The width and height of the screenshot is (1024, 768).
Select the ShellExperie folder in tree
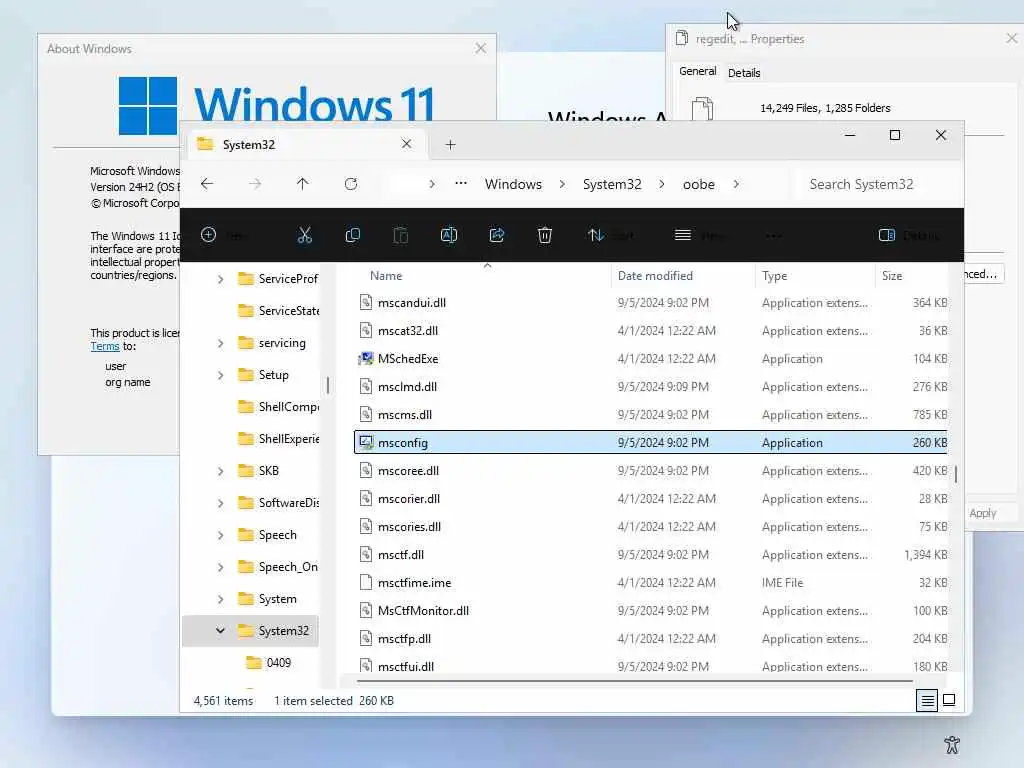[x=279, y=439]
